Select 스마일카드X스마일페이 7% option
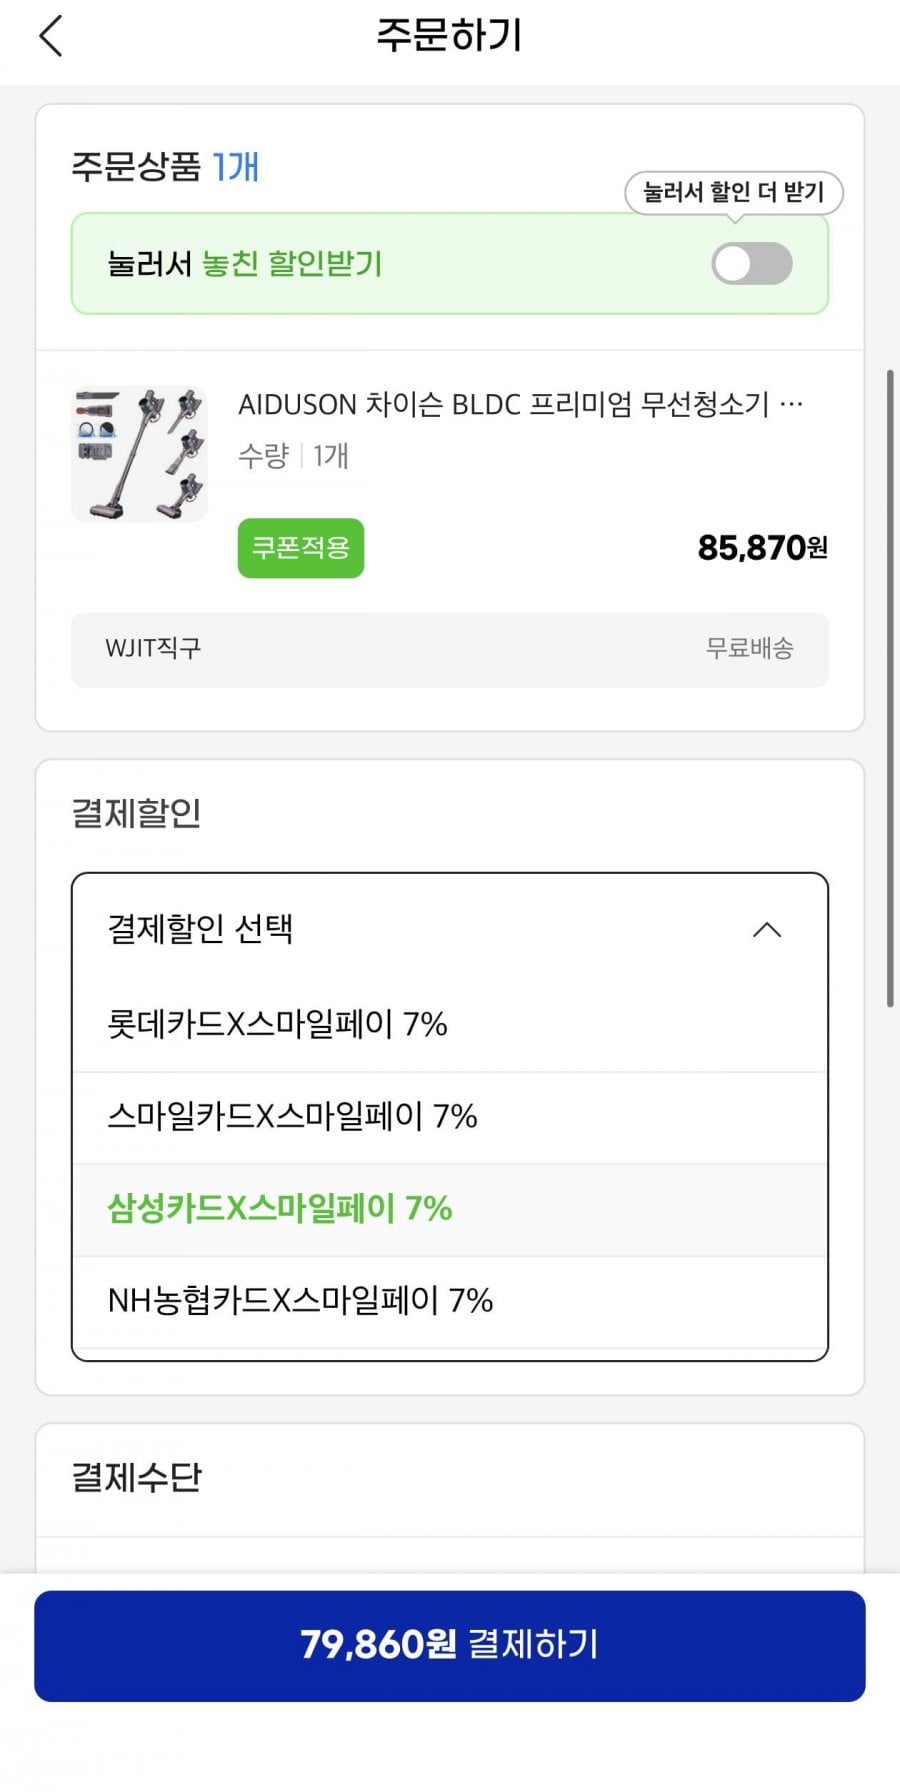The width and height of the screenshot is (900, 1792). (x=292, y=1117)
